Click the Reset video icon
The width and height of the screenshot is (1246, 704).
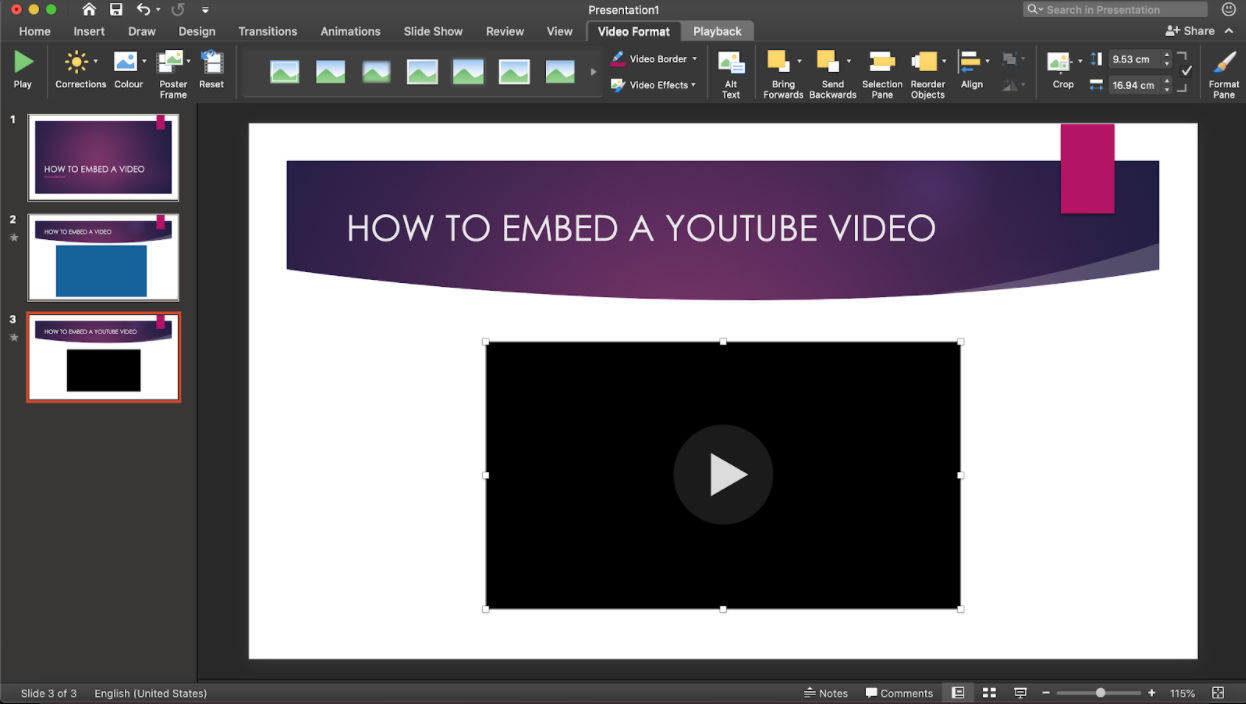(211, 70)
